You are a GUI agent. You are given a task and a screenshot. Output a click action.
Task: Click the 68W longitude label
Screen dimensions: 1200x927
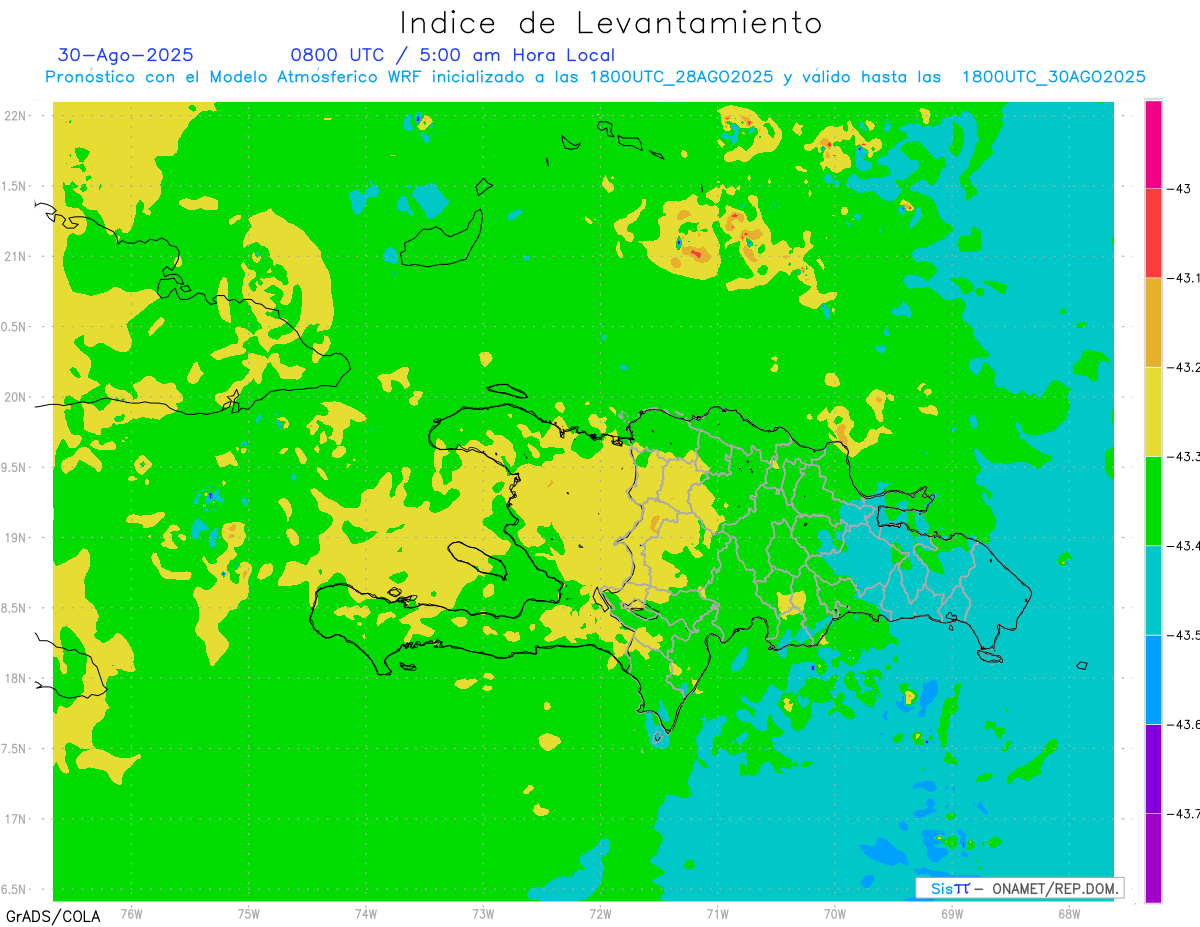click(x=1068, y=914)
